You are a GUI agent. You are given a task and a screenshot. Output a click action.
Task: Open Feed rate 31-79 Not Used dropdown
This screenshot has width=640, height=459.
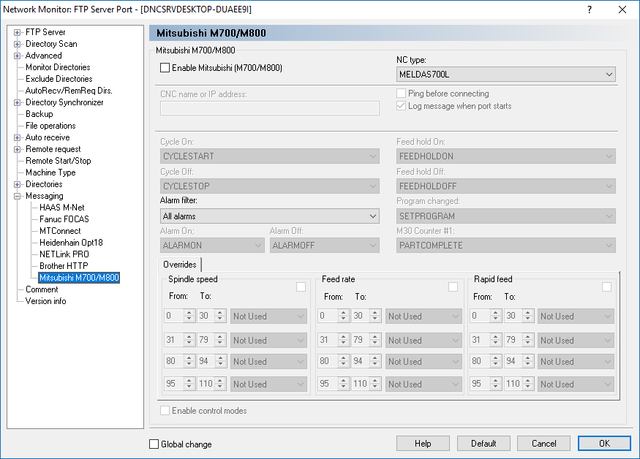coord(423,340)
